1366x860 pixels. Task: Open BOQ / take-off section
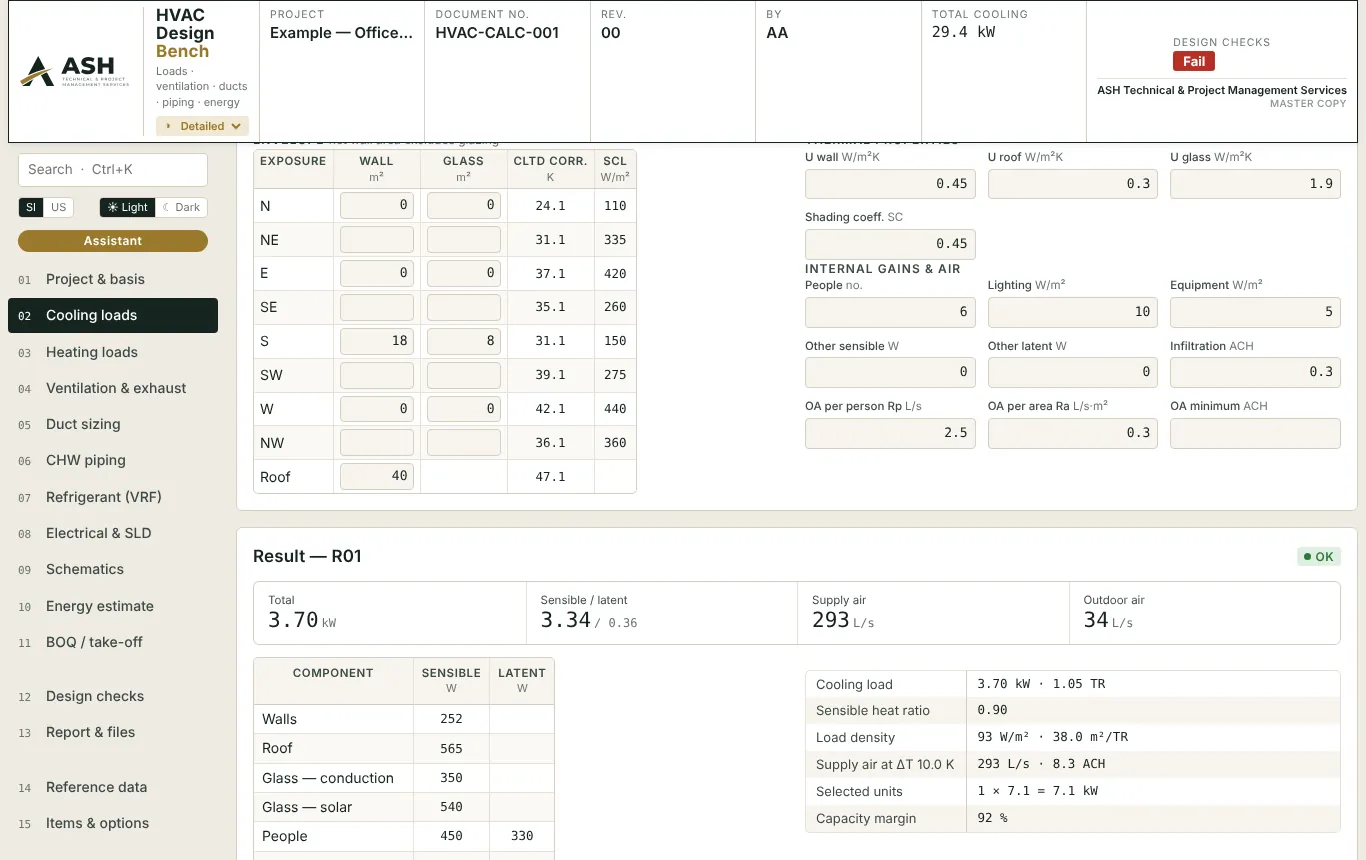click(113, 642)
